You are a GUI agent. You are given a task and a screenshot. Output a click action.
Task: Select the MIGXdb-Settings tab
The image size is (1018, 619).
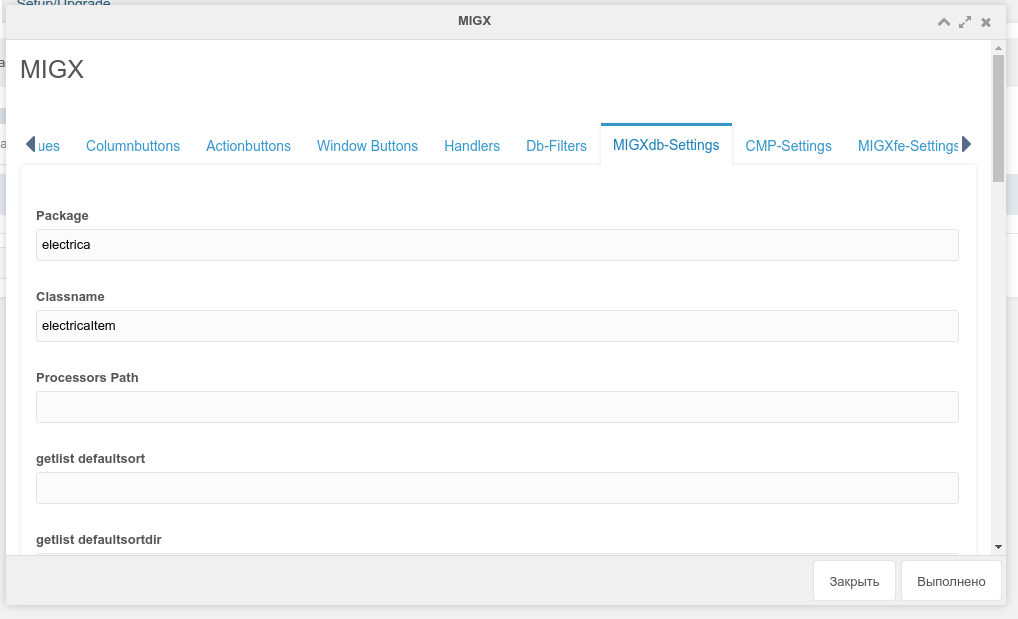pos(666,144)
